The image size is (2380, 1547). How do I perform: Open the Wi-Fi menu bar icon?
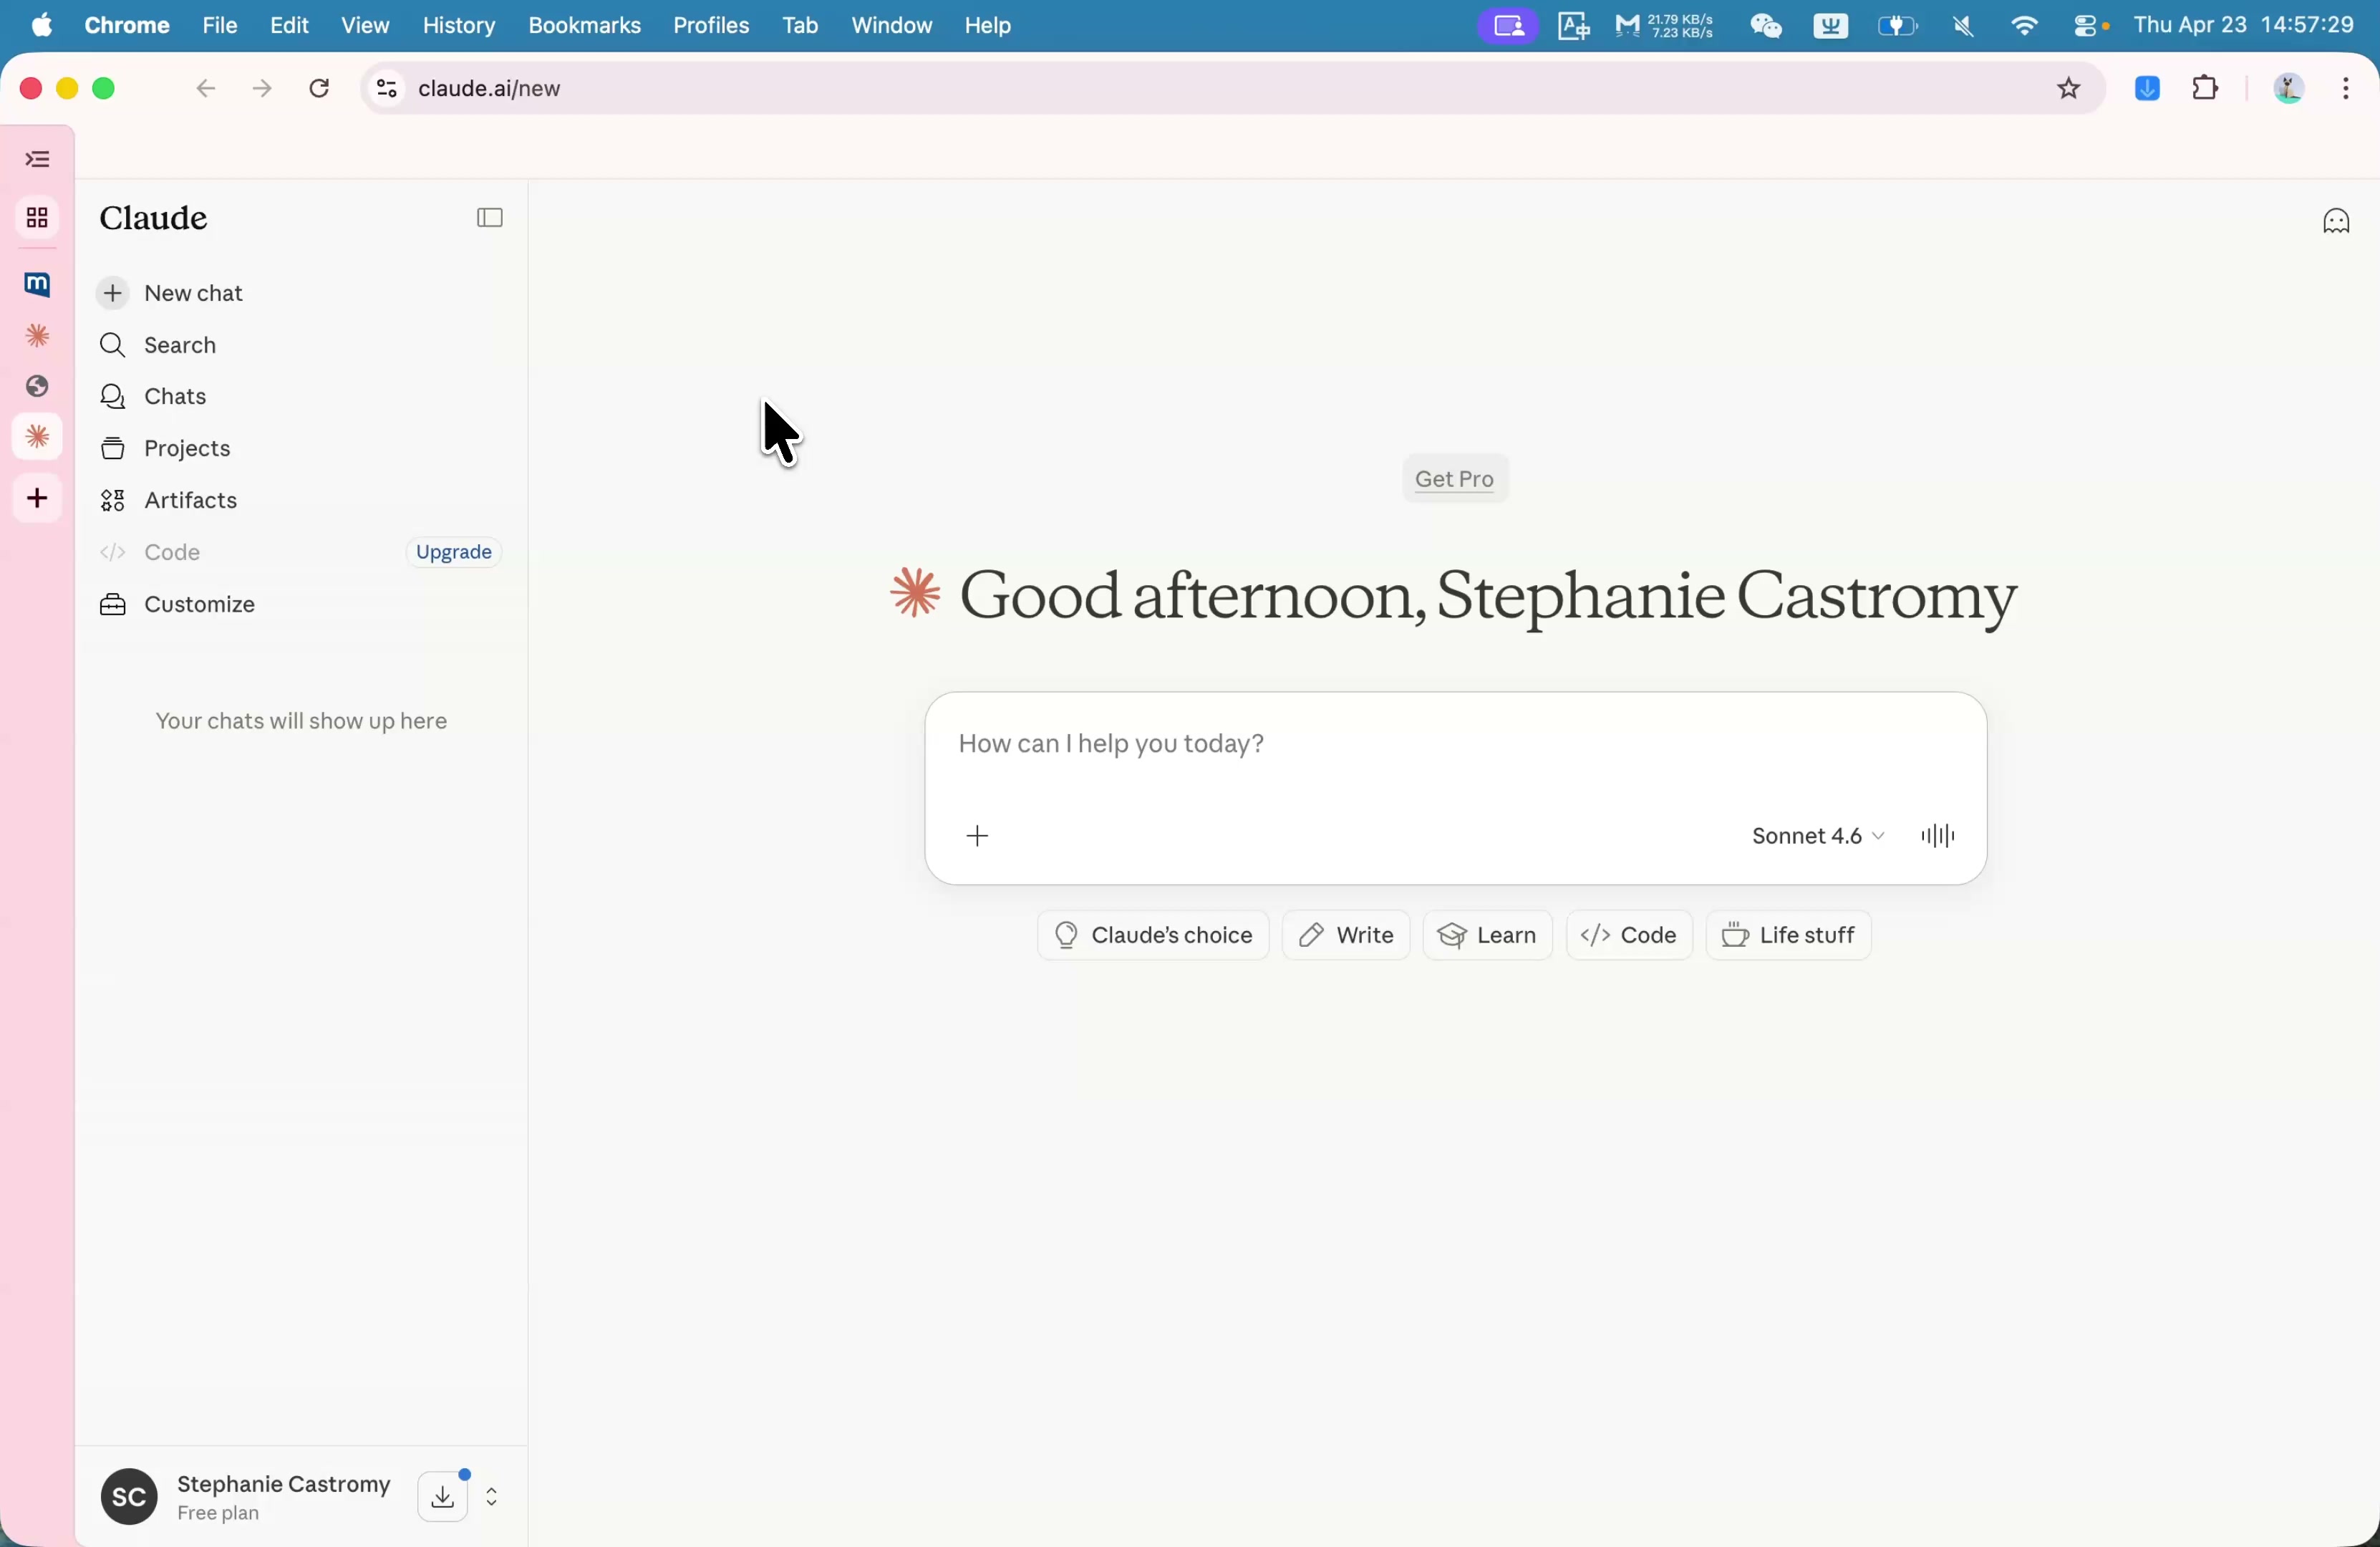coord(2024,25)
